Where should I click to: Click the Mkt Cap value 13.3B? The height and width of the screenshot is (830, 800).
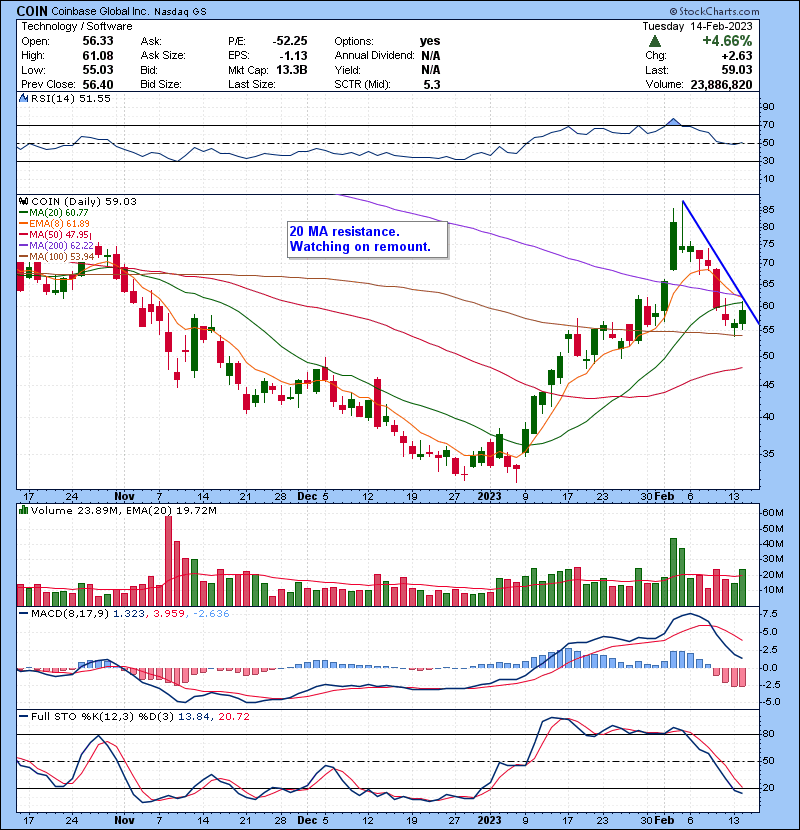point(292,70)
